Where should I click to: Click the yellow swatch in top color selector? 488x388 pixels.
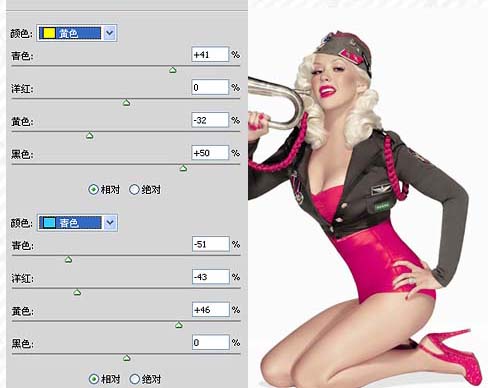pos(49,33)
